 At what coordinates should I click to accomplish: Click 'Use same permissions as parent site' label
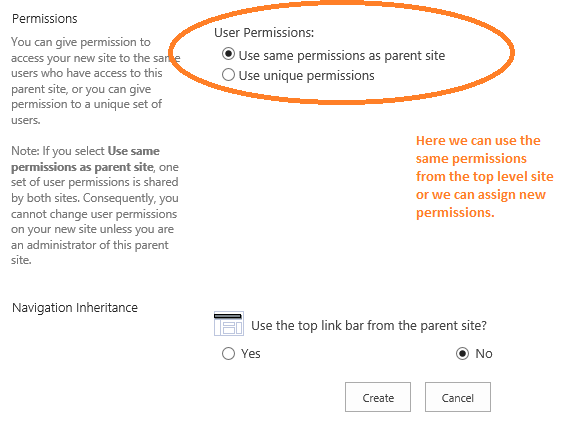coord(342,56)
